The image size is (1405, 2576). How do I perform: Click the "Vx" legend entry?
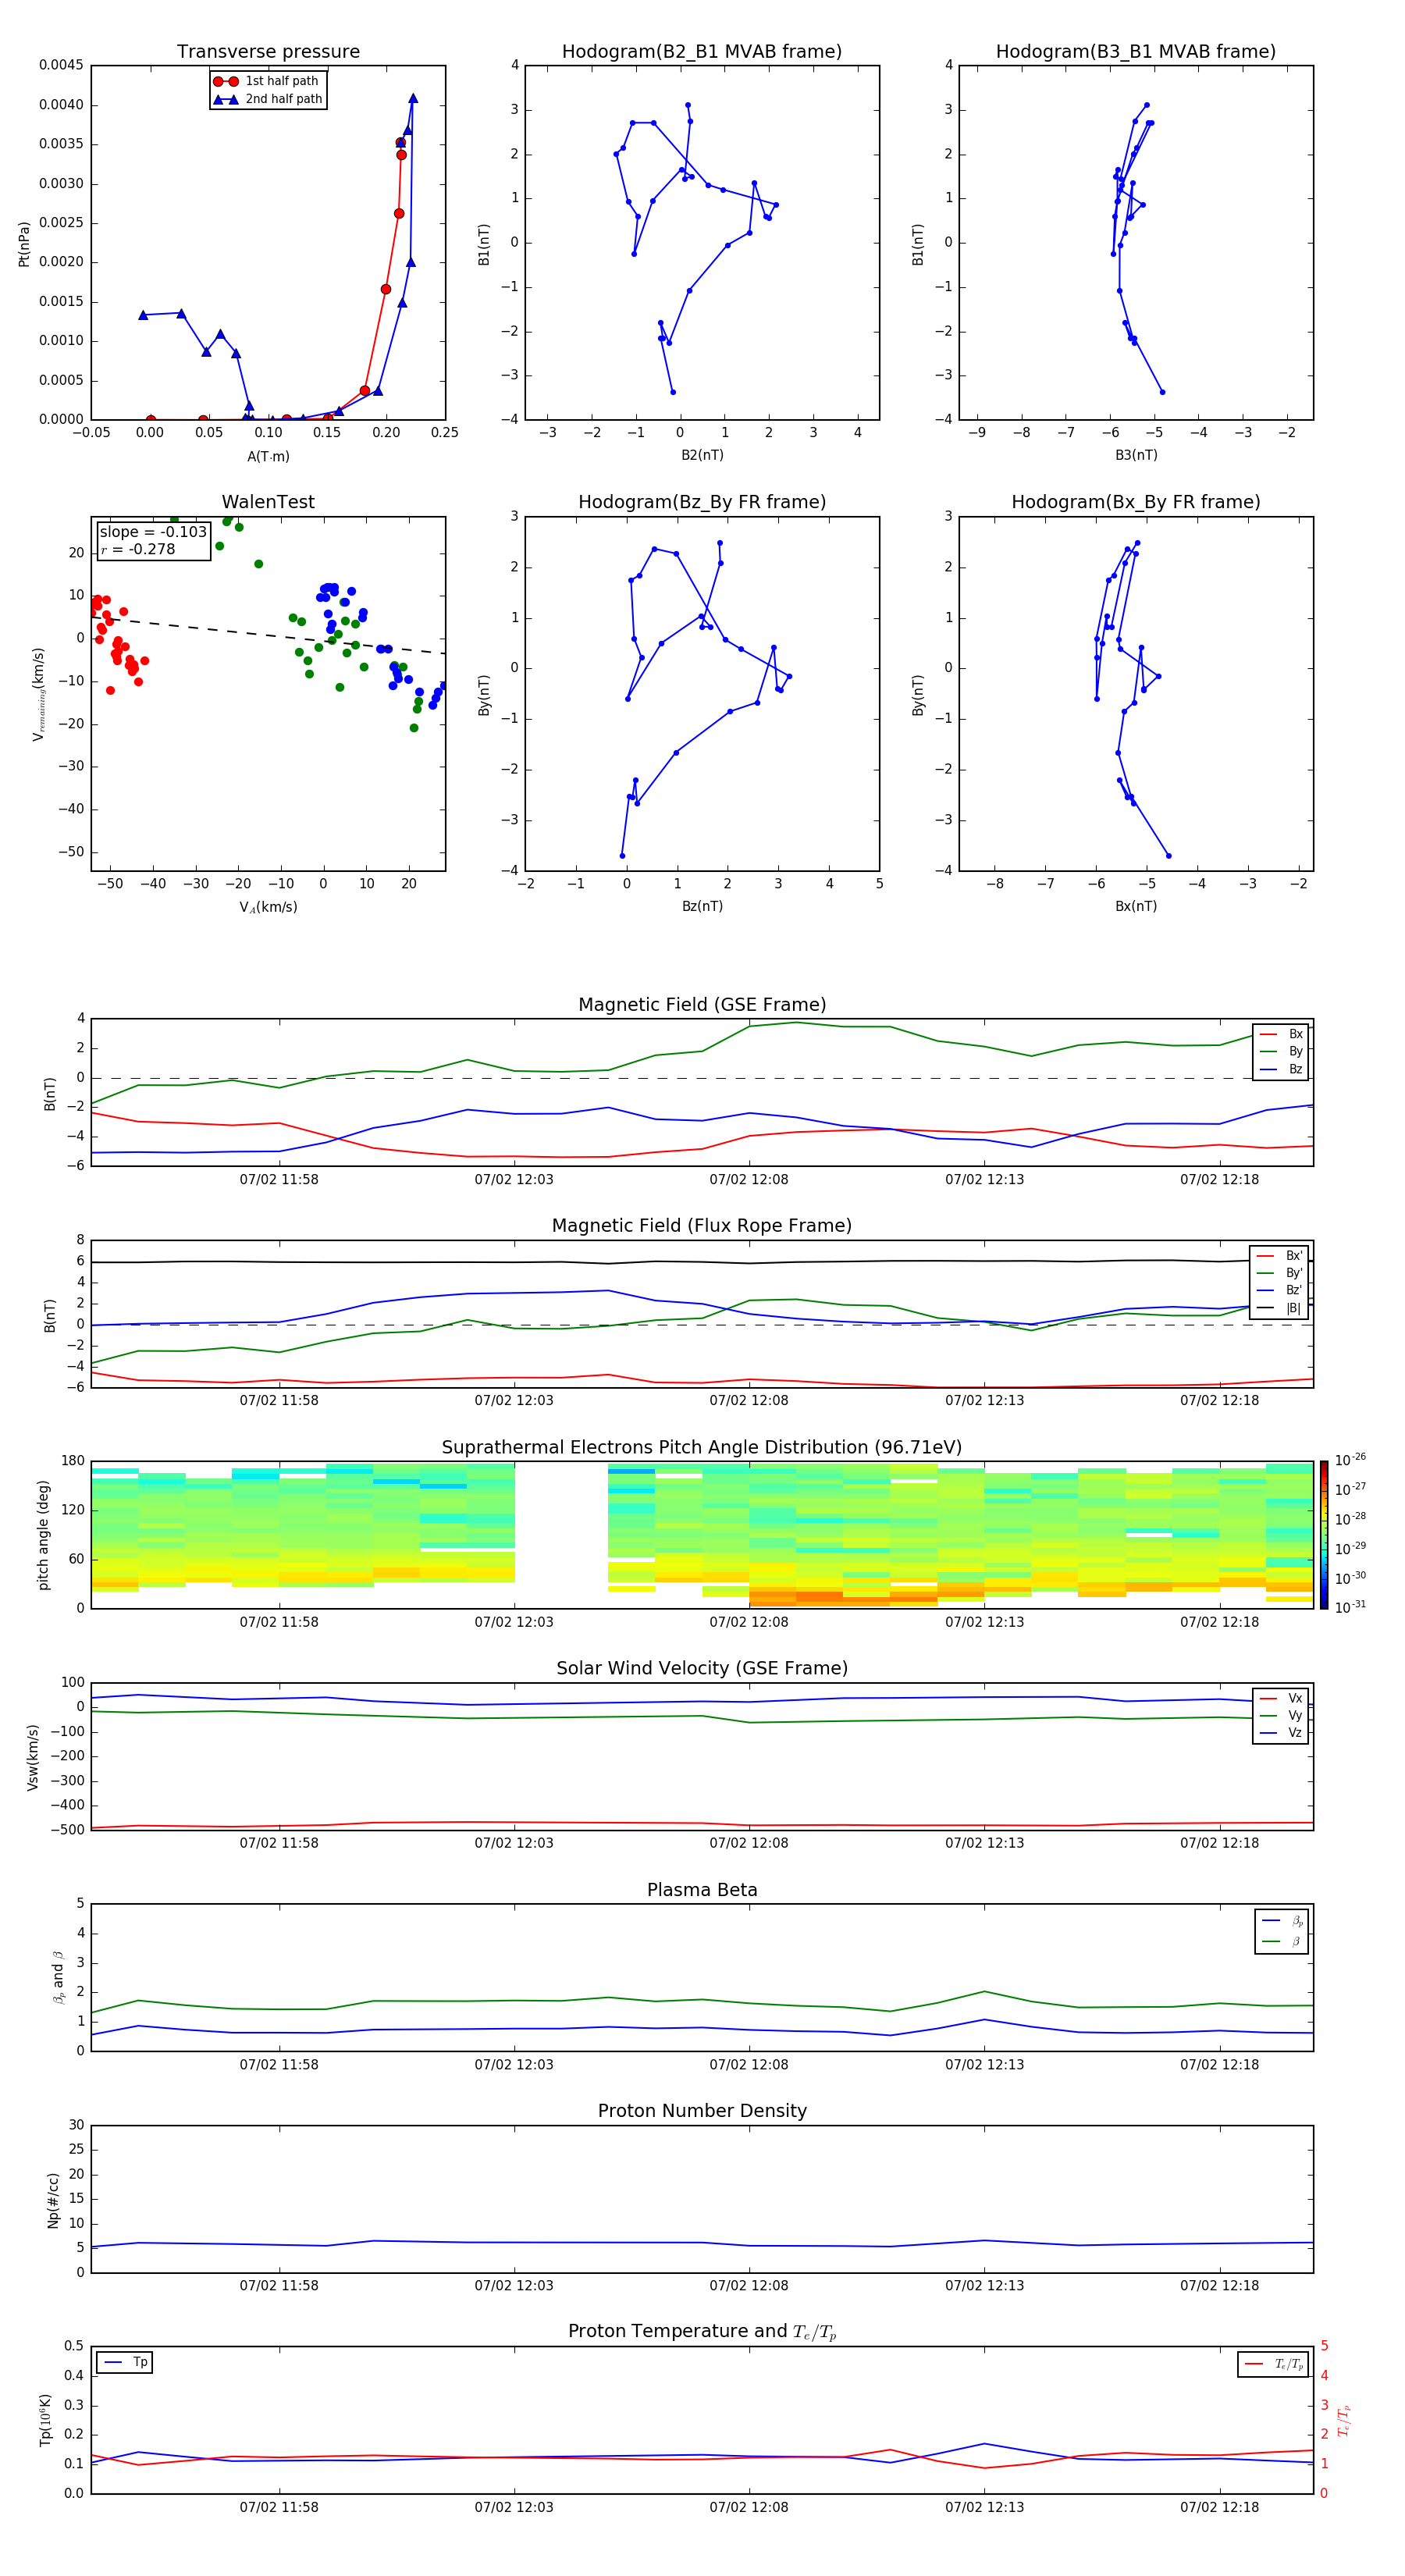tap(1281, 1698)
